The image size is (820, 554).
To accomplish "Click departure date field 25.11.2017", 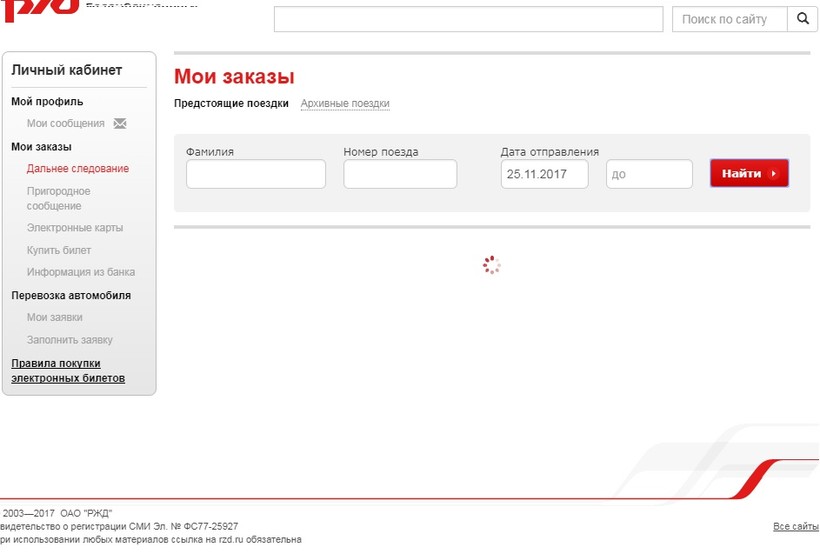I will (x=544, y=174).
